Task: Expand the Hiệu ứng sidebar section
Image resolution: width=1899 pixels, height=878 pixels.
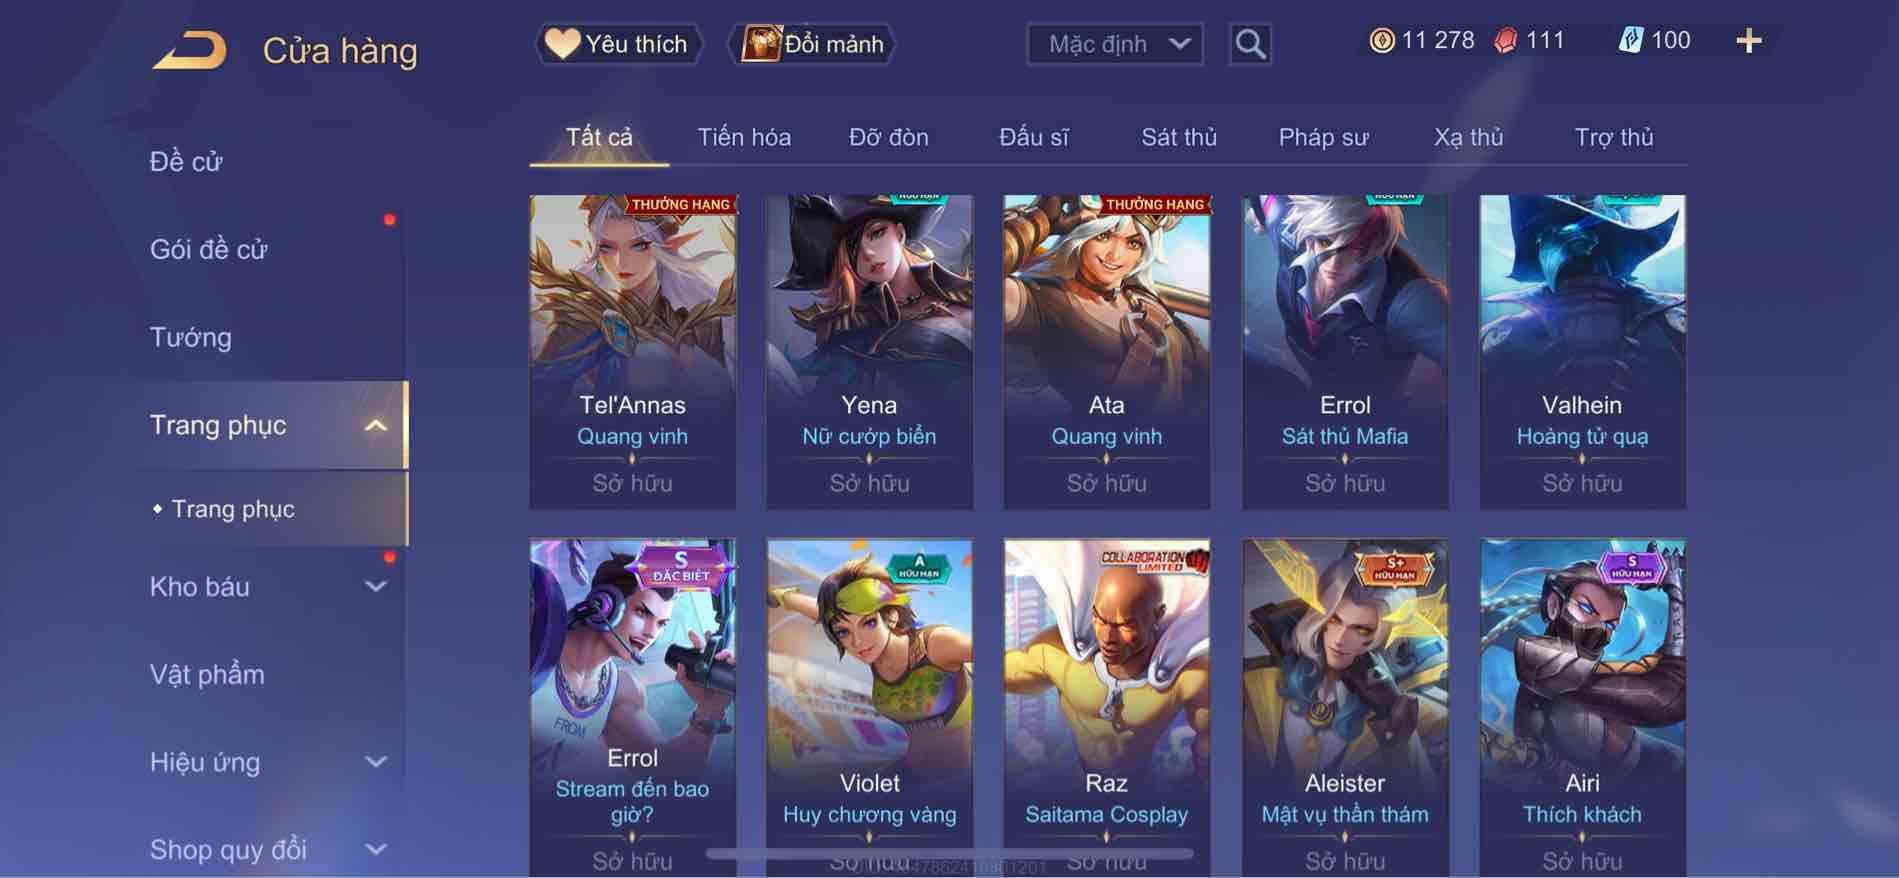Action: (375, 762)
